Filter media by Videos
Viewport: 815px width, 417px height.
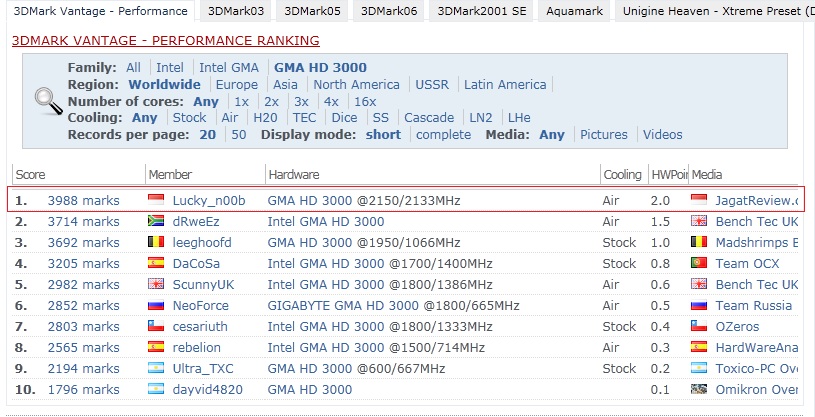click(x=662, y=135)
